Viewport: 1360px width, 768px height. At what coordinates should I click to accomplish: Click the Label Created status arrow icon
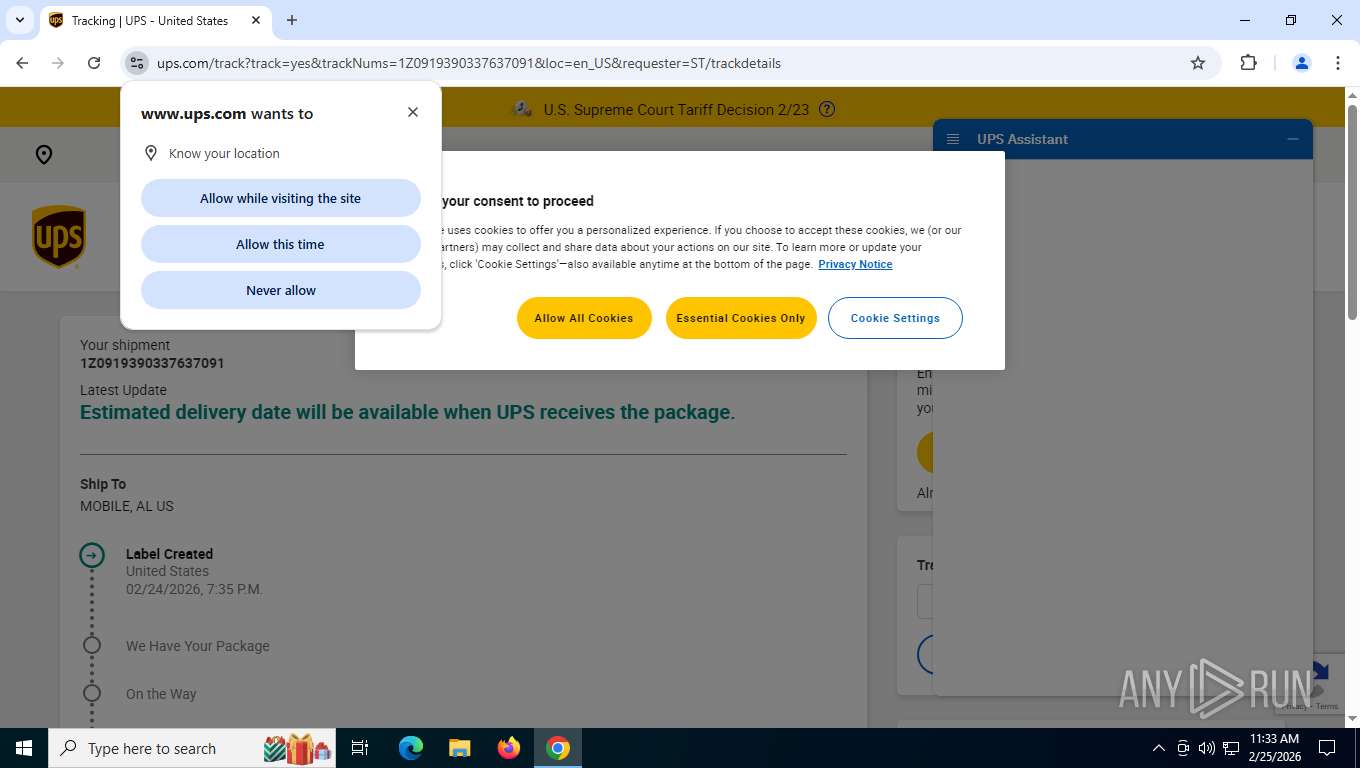point(92,555)
